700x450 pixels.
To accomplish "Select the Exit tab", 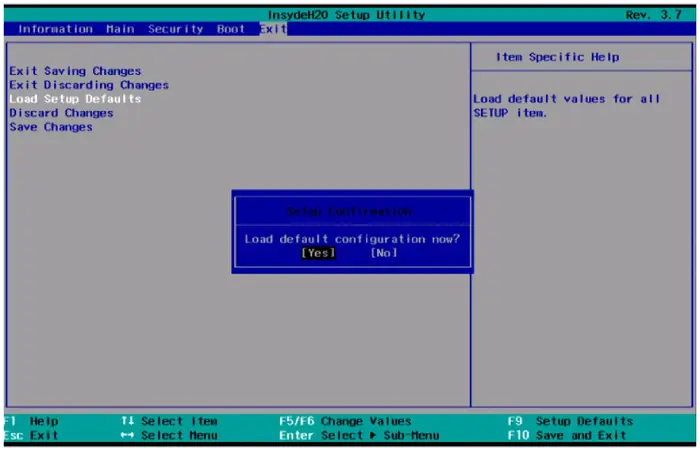I will coord(273,29).
